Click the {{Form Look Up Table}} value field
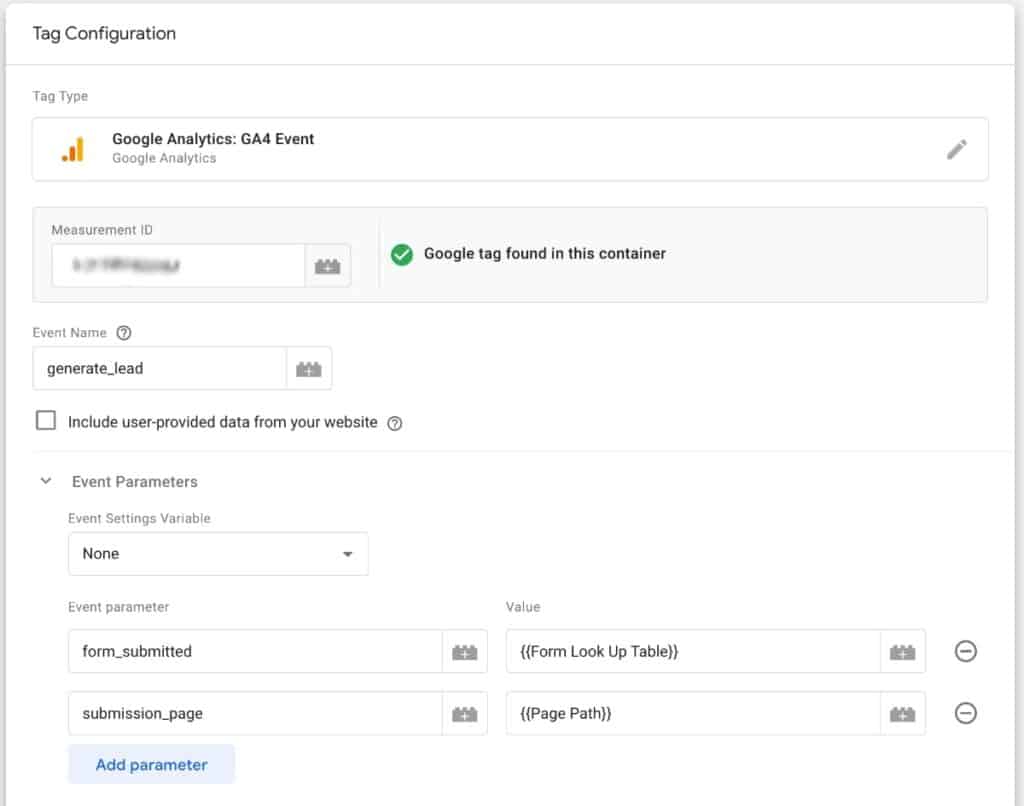Image resolution: width=1024 pixels, height=806 pixels. (x=693, y=652)
